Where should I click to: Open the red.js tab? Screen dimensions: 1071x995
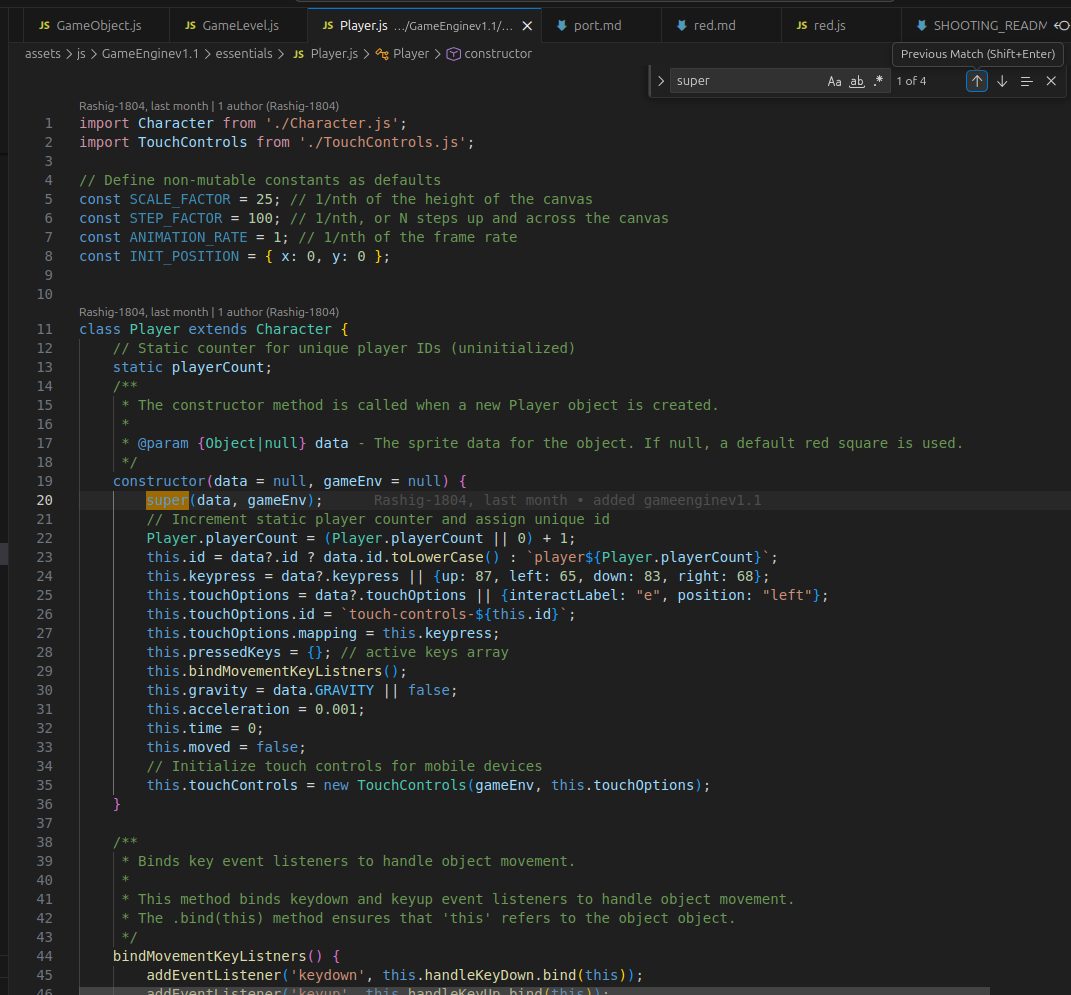(821, 26)
